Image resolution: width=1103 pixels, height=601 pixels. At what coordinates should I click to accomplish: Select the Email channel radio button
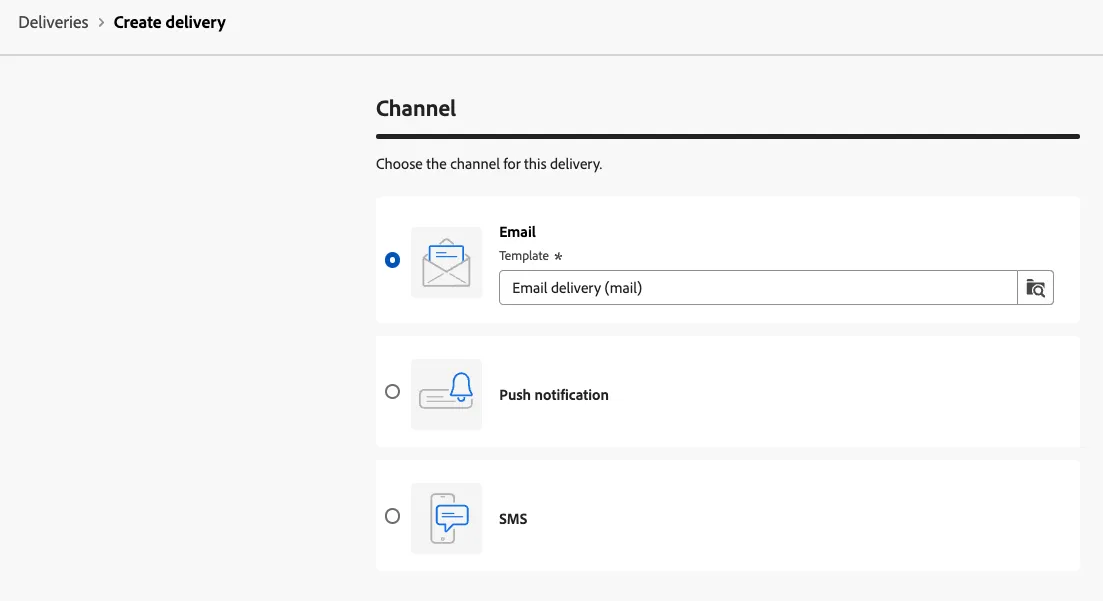point(393,260)
